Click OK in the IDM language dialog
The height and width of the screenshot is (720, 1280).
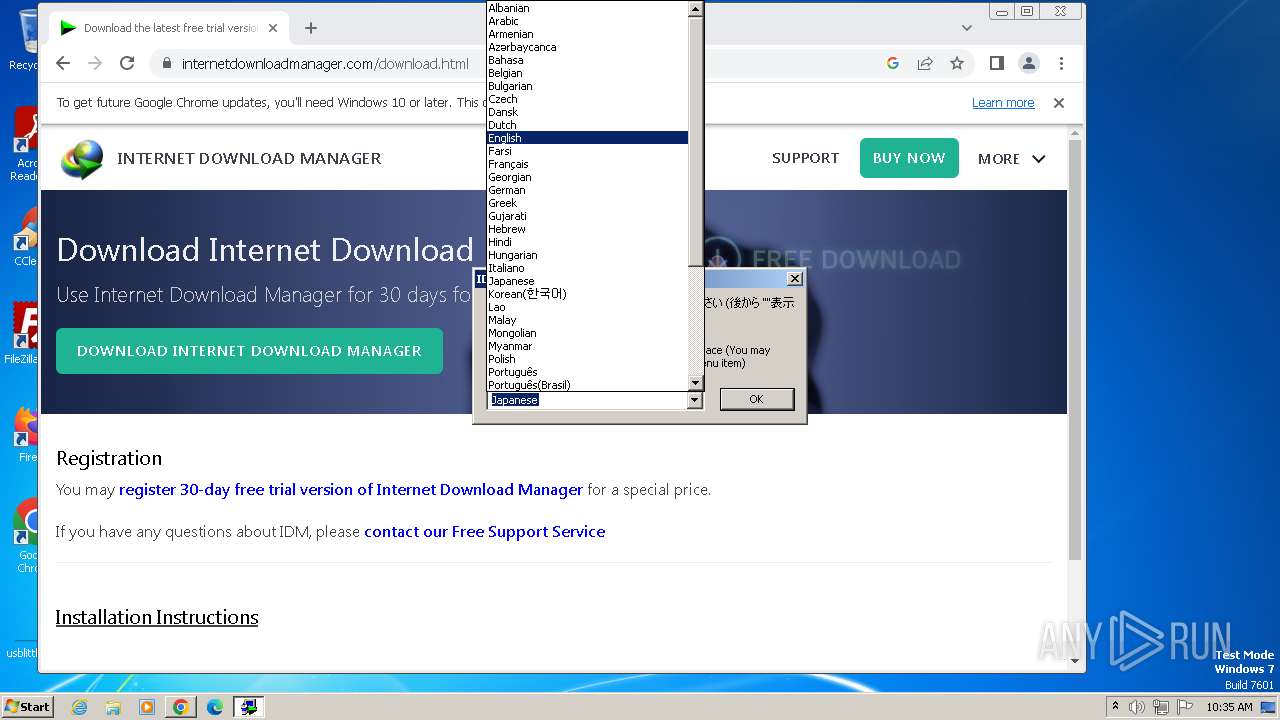click(756, 399)
